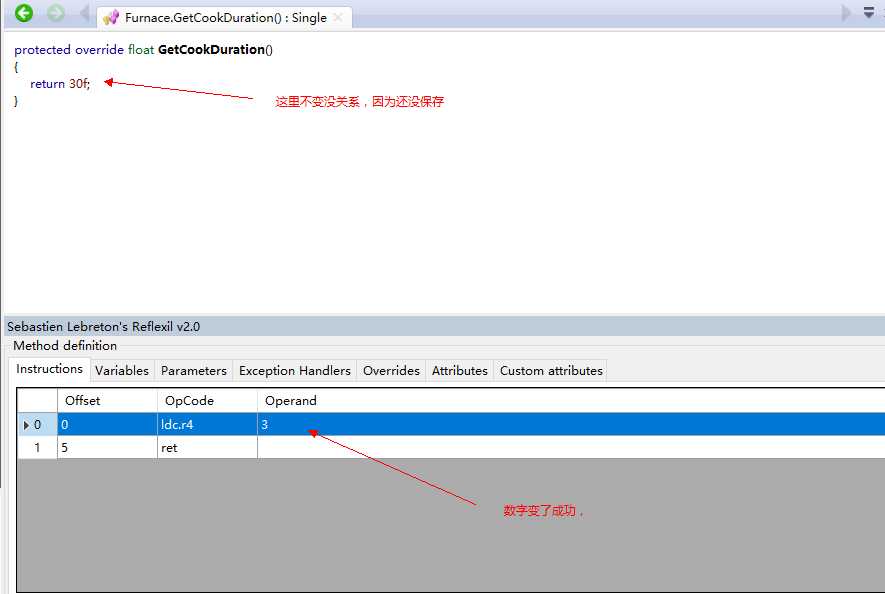Go to the Overrides tab
885x594 pixels.
point(391,370)
